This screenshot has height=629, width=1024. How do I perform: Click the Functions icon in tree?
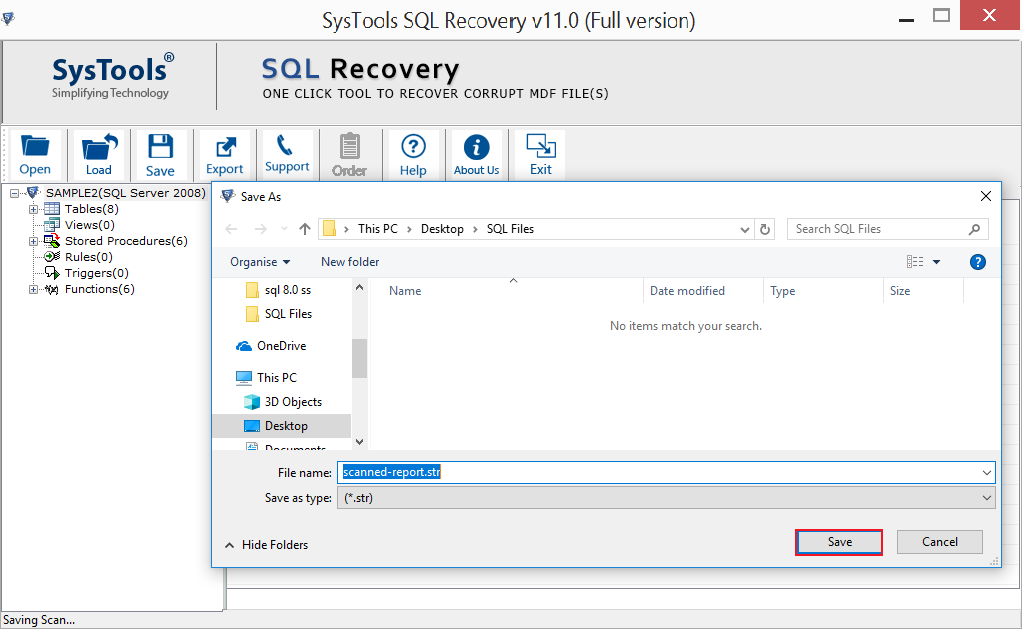click(52, 289)
